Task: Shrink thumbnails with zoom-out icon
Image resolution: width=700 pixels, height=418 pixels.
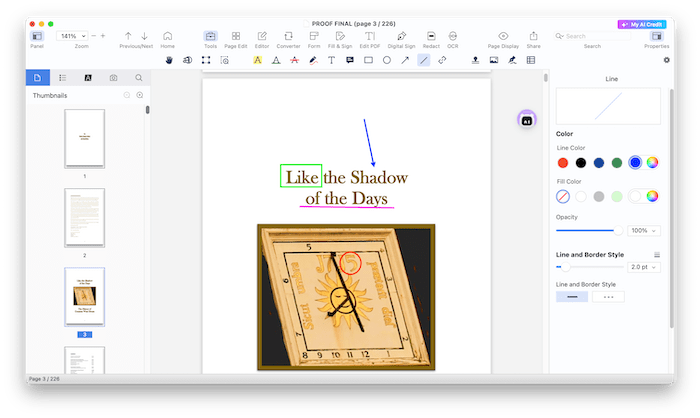Action: pos(127,95)
